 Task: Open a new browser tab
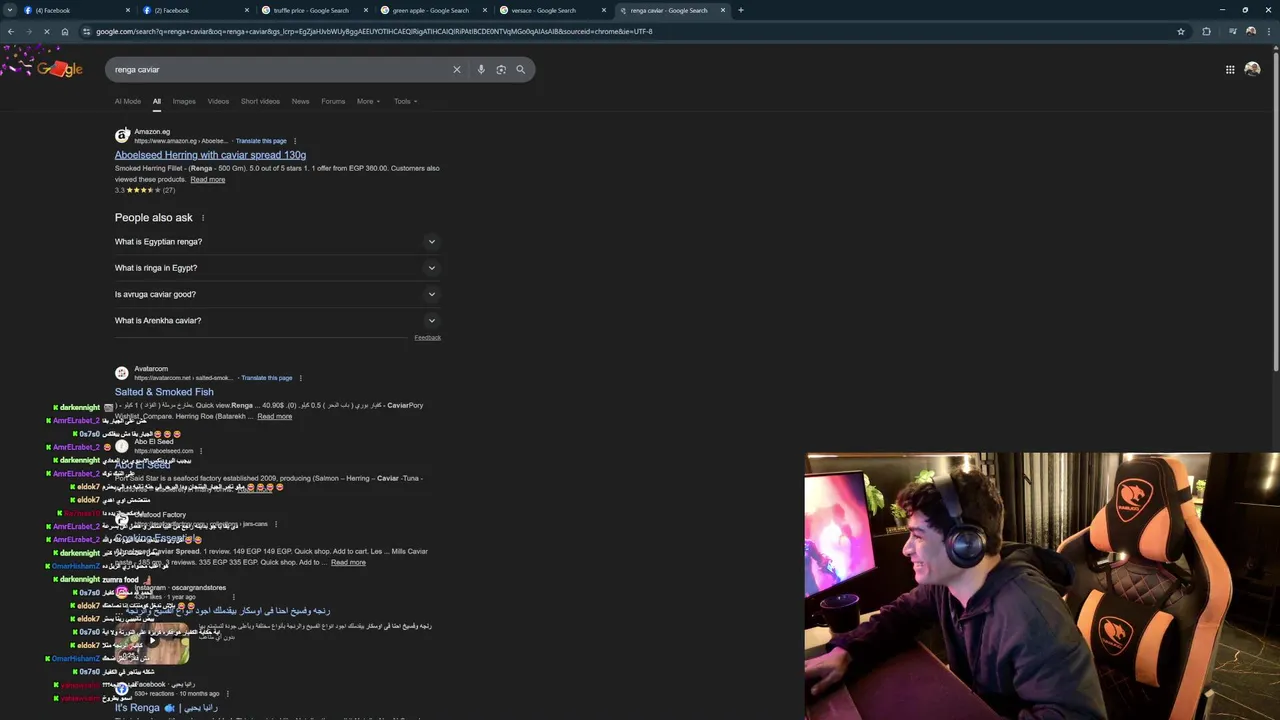(740, 10)
